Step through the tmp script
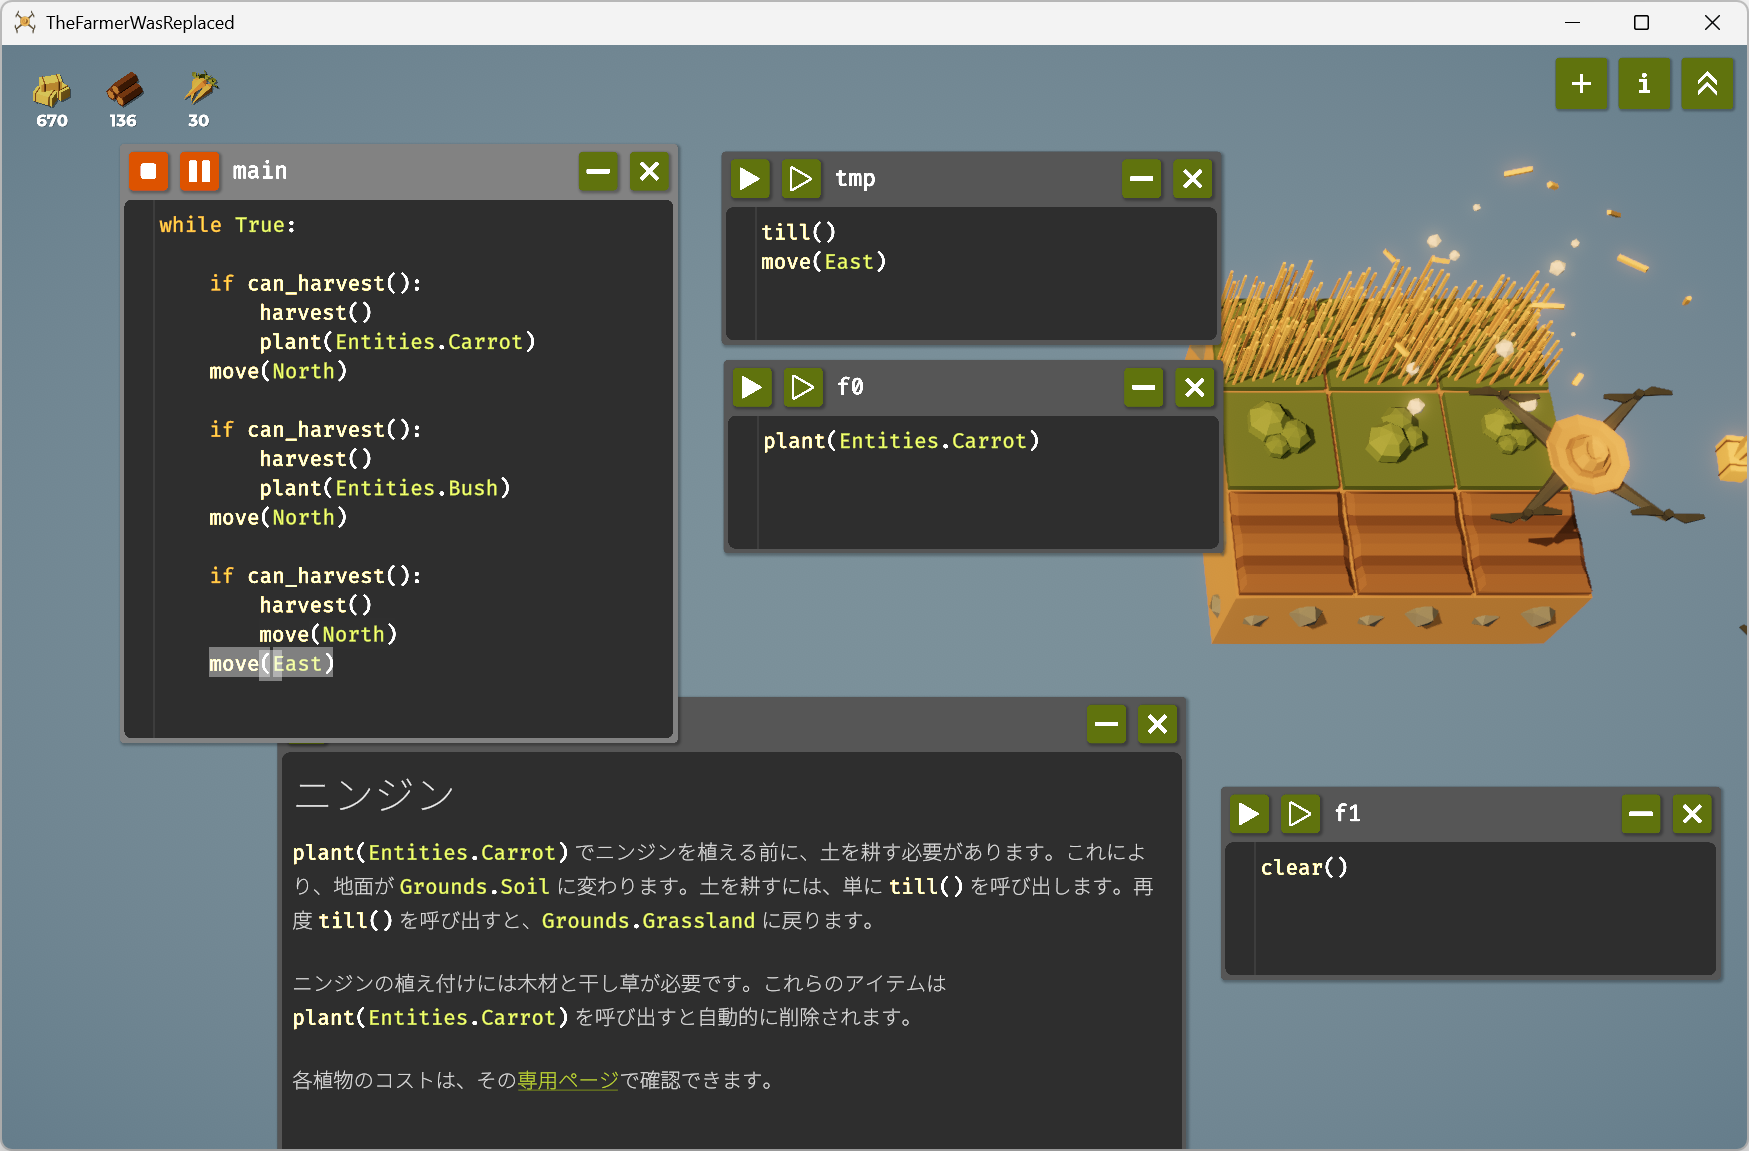This screenshot has width=1749, height=1151. [x=800, y=179]
